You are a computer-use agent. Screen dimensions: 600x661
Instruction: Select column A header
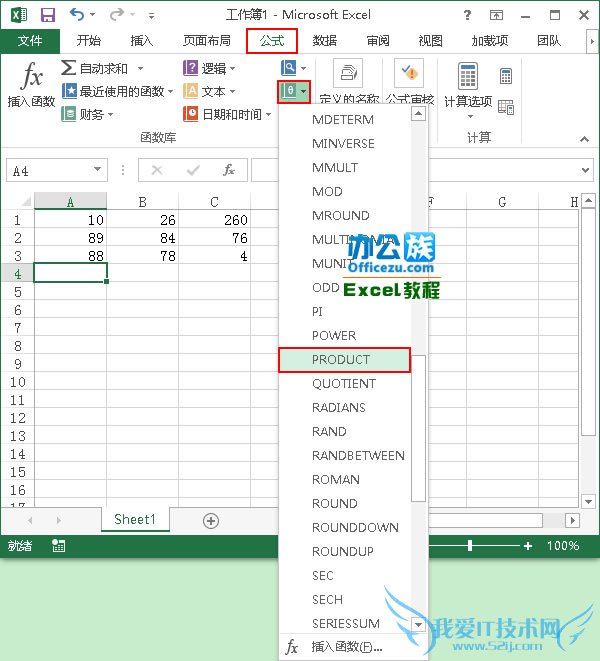[x=70, y=202]
